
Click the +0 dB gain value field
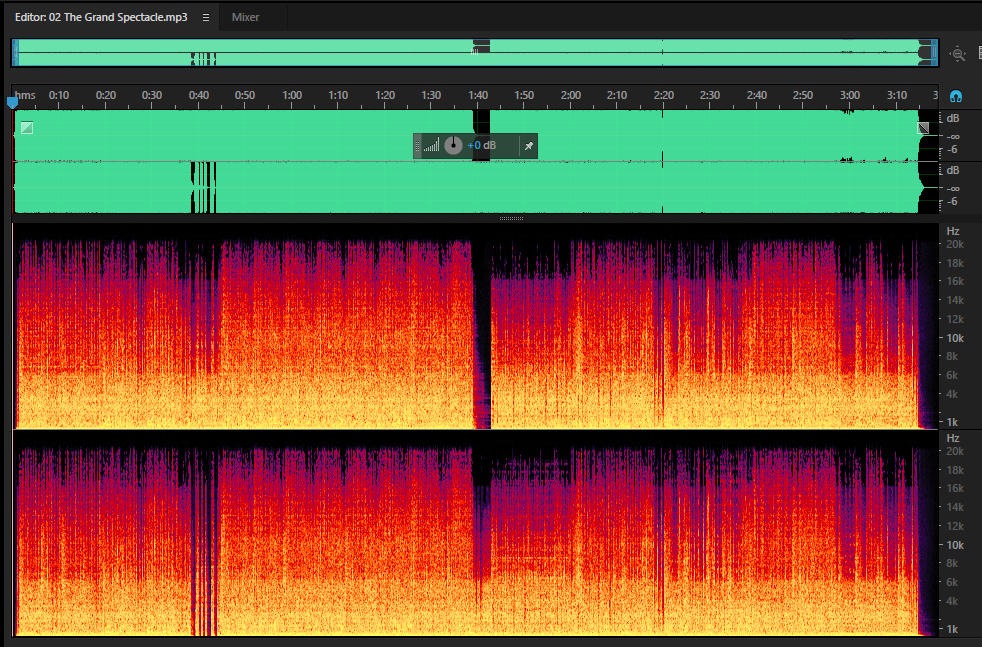tap(482, 146)
